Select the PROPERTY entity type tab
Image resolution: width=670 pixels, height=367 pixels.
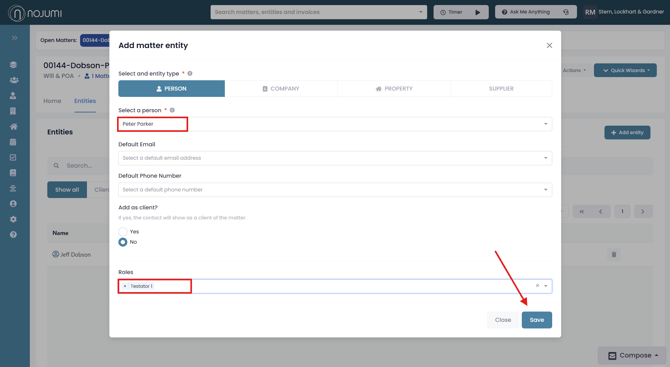click(394, 88)
